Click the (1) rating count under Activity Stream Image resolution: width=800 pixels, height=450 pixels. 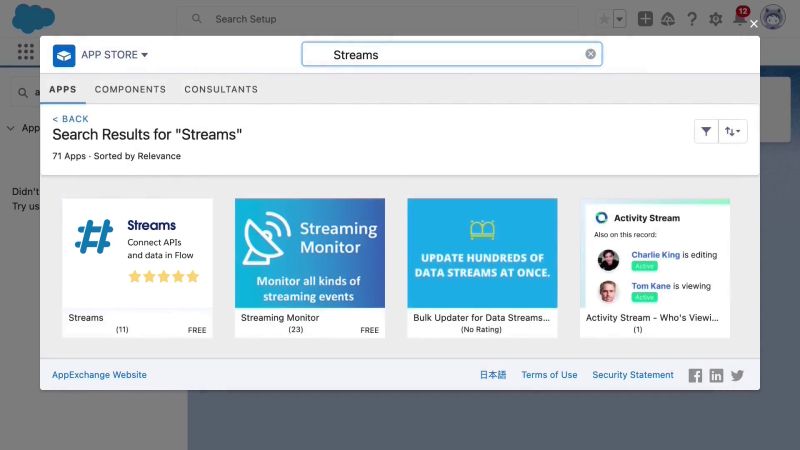(638, 330)
